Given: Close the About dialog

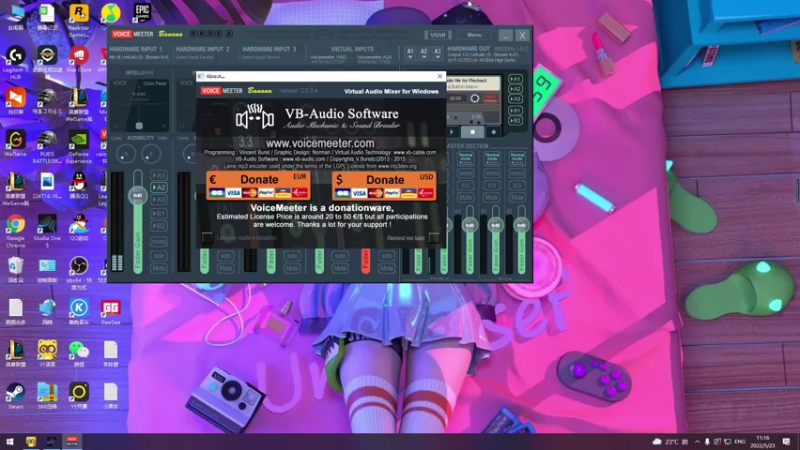Looking at the screenshot, I should tap(440, 76).
